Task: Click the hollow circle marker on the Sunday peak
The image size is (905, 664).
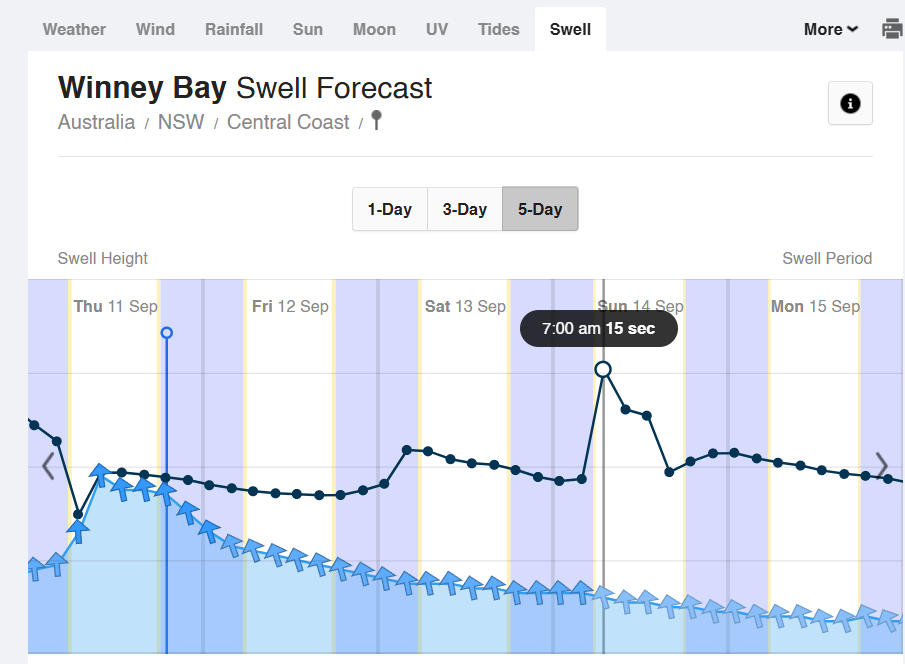Action: pos(603,368)
